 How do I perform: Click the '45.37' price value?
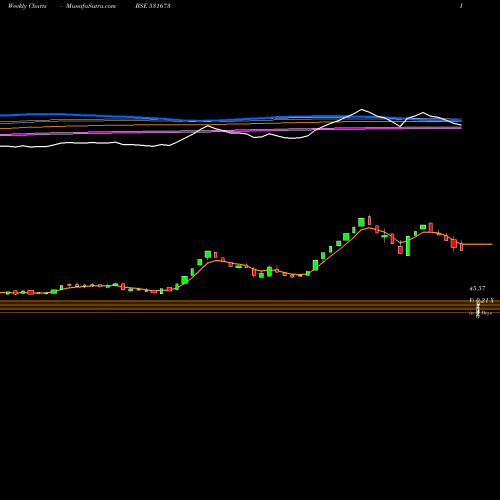pyautogui.click(x=477, y=288)
